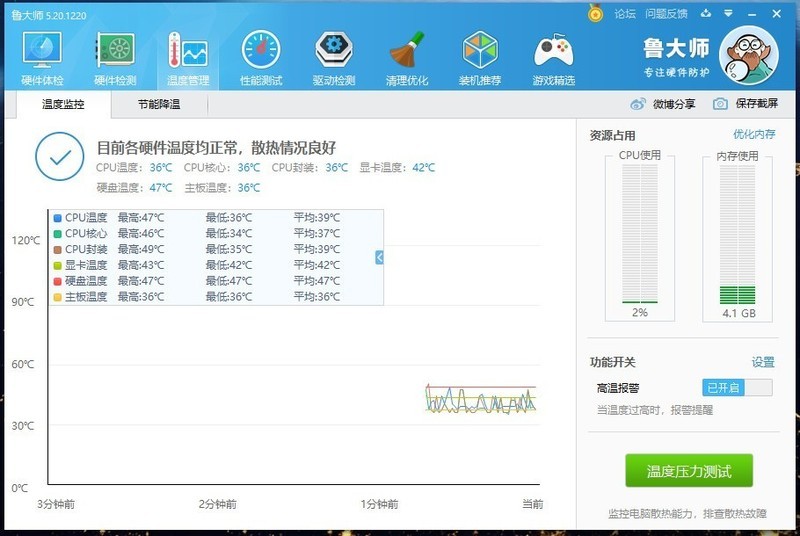Start 温度压力测试 stress test button
Image resolution: width=800 pixels, height=536 pixels.
point(689,470)
